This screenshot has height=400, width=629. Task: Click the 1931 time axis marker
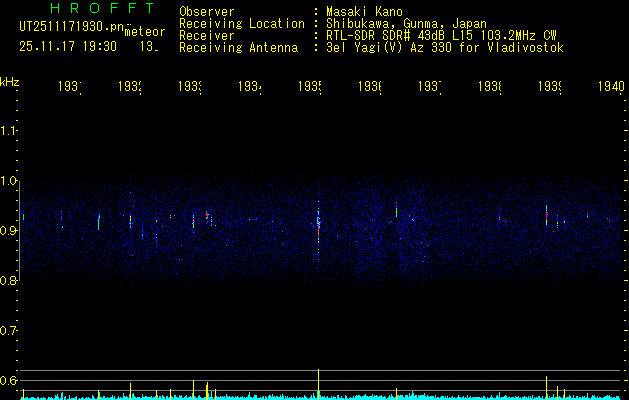[x=70, y=86]
